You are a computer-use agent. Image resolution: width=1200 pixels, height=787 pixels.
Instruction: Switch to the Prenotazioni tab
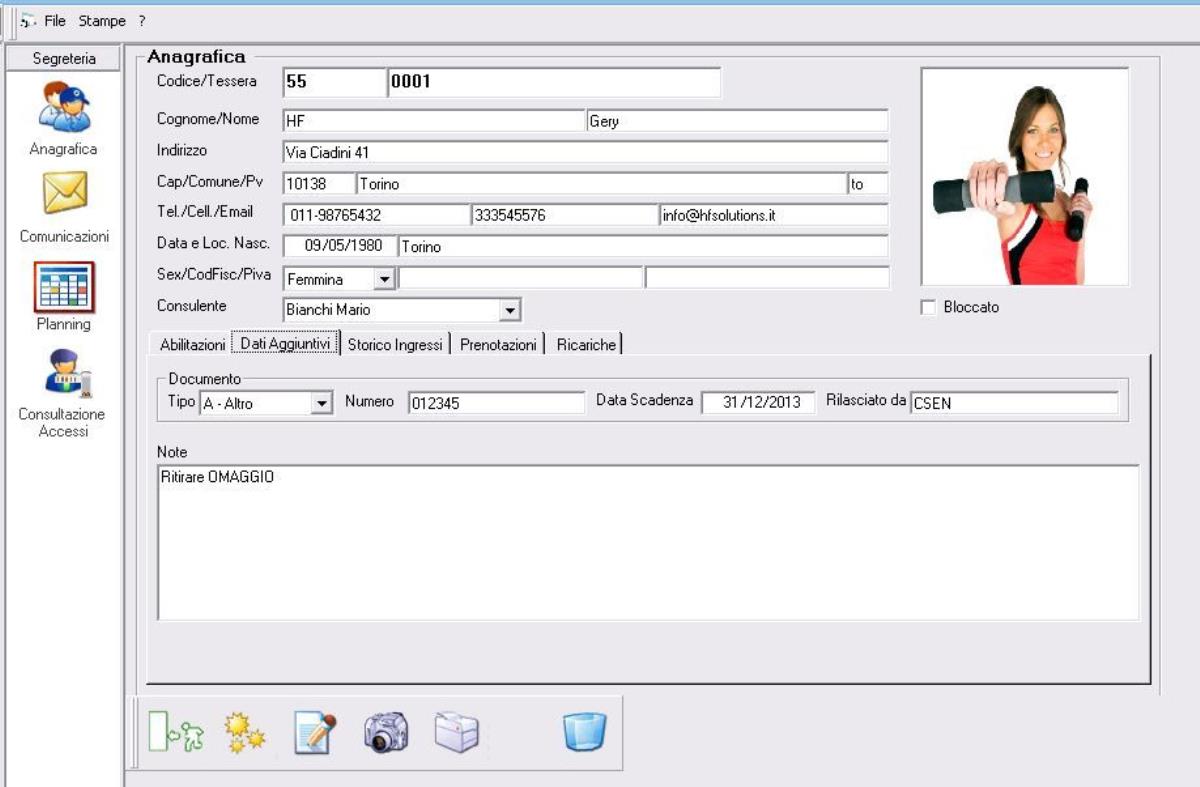[x=499, y=344]
